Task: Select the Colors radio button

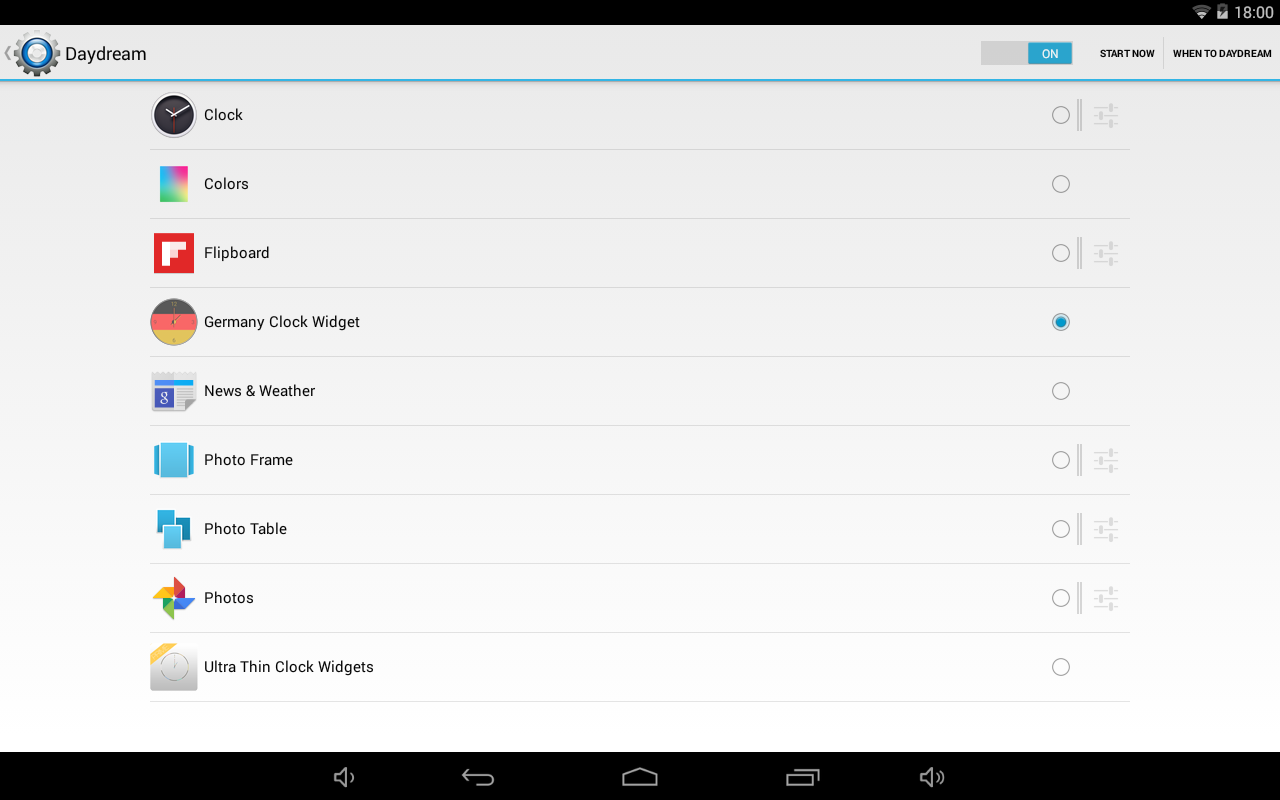Action: (x=1061, y=184)
